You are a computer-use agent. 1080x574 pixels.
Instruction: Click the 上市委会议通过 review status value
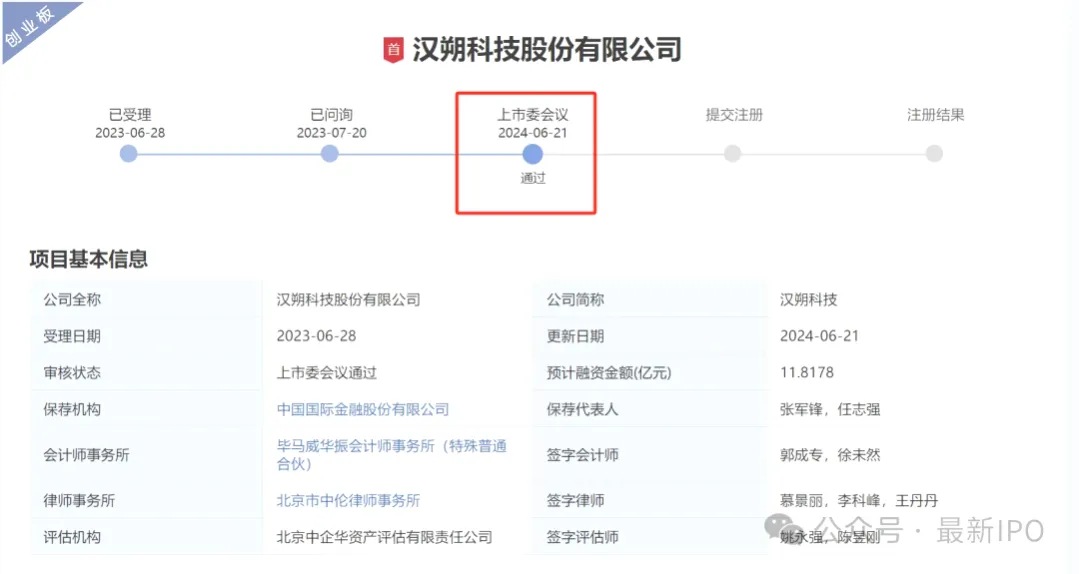coord(326,373)
